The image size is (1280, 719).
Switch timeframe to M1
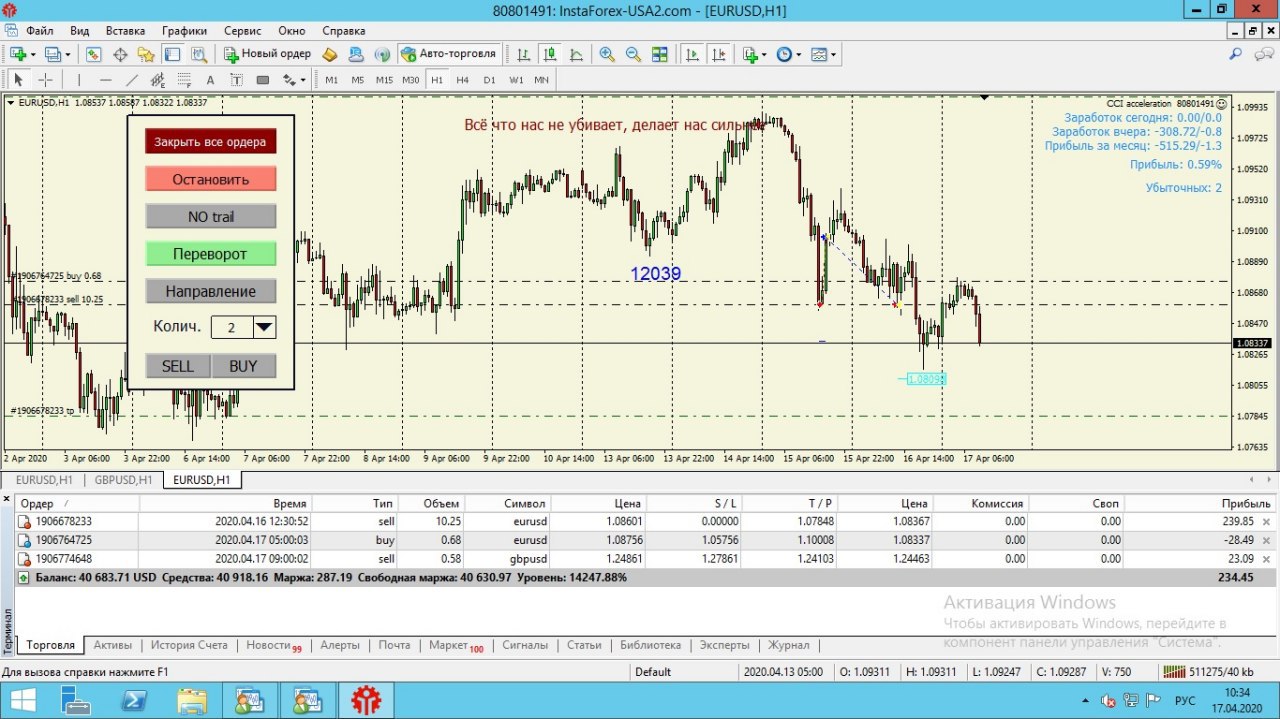click(331, 80)
